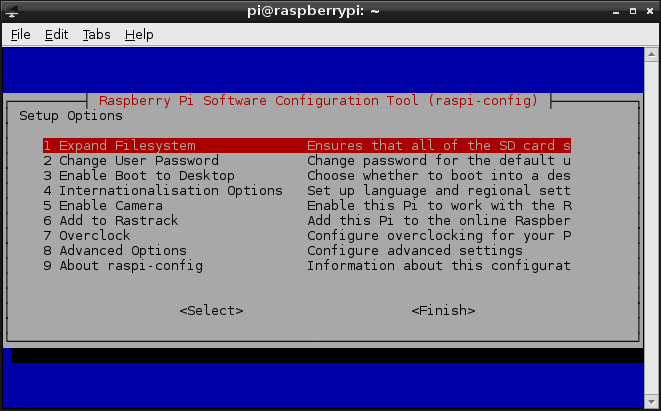Viewport: 661px width, 411px height.
Task: Select '6 Add to Rastrack' option
Action: tap(111, 220)
